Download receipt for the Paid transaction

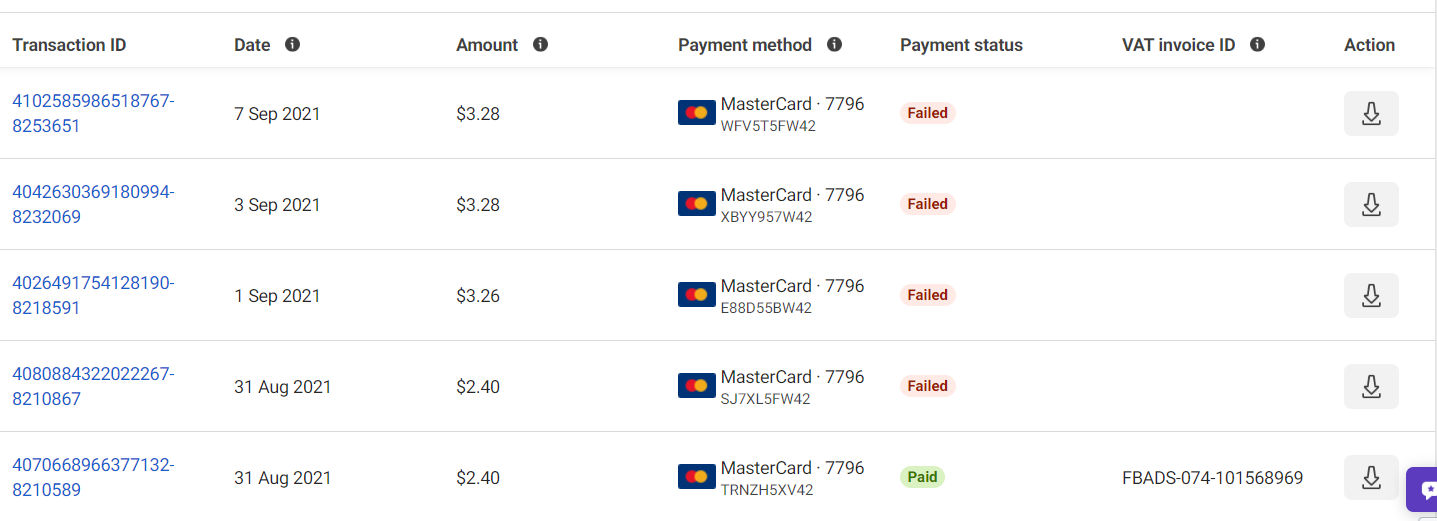(1371, 478)
